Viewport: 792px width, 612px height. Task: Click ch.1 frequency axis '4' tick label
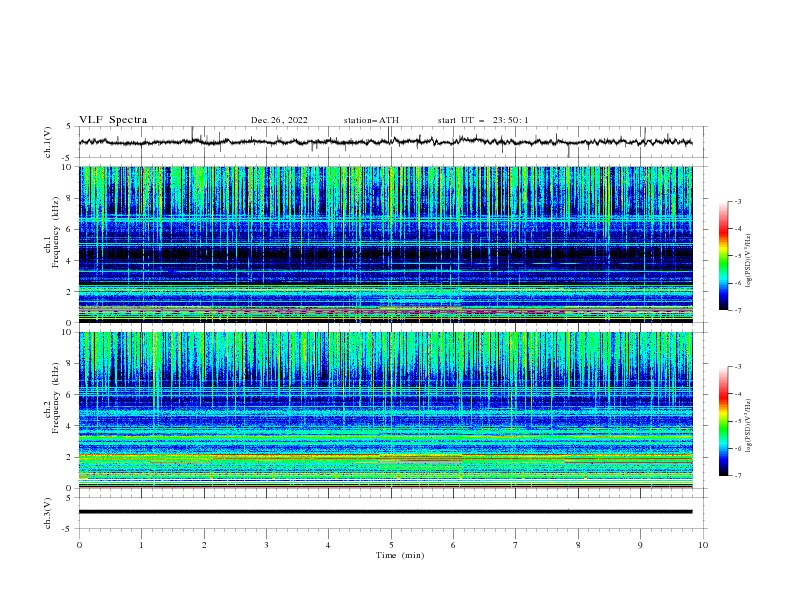(70, 261)
